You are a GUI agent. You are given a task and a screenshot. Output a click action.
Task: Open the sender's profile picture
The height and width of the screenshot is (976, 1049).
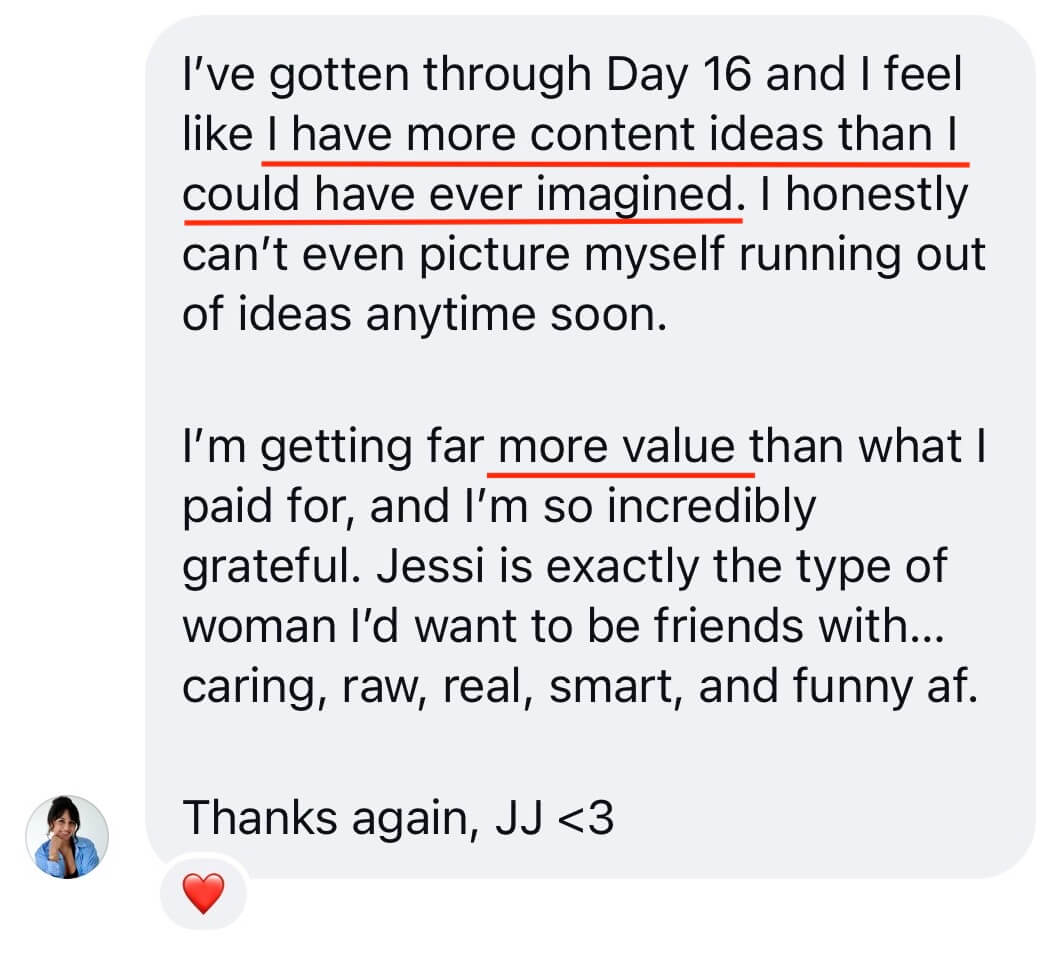click(x=67, y=836)
